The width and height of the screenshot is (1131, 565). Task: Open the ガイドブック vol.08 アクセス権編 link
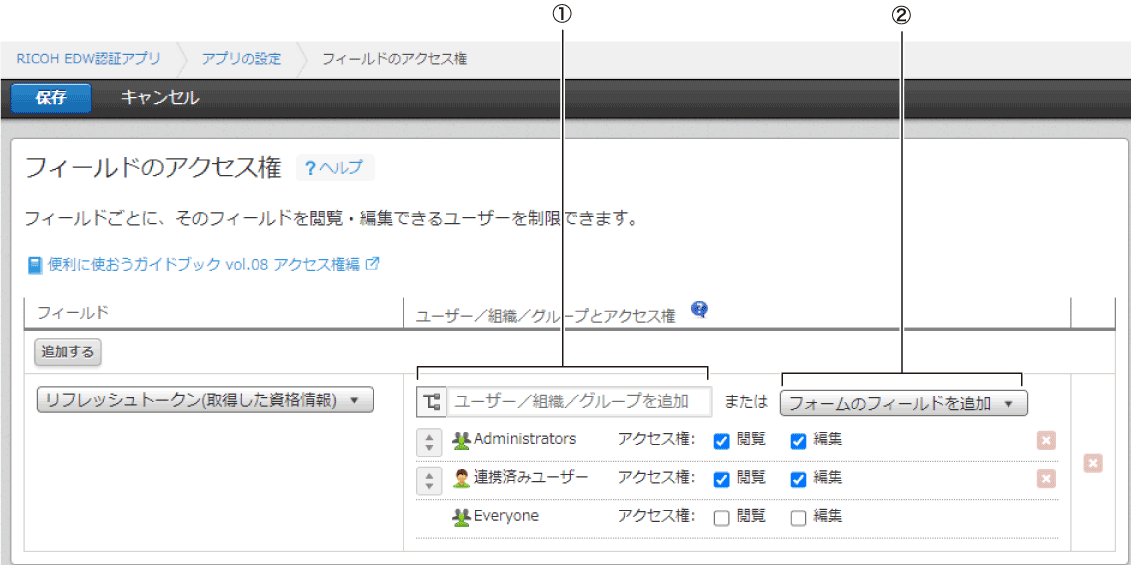(x=203, y=265)
